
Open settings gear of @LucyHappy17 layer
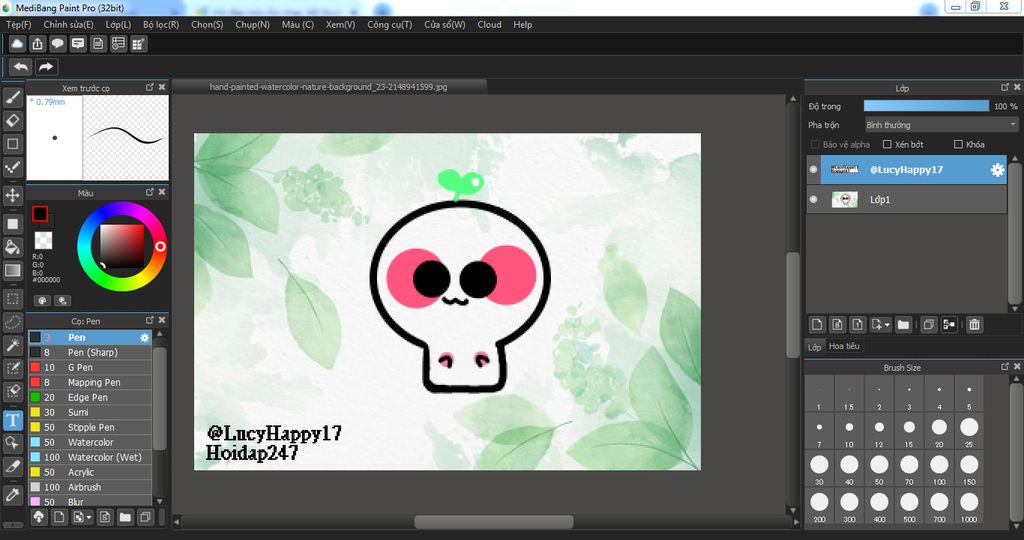click(x=997, y=170)
